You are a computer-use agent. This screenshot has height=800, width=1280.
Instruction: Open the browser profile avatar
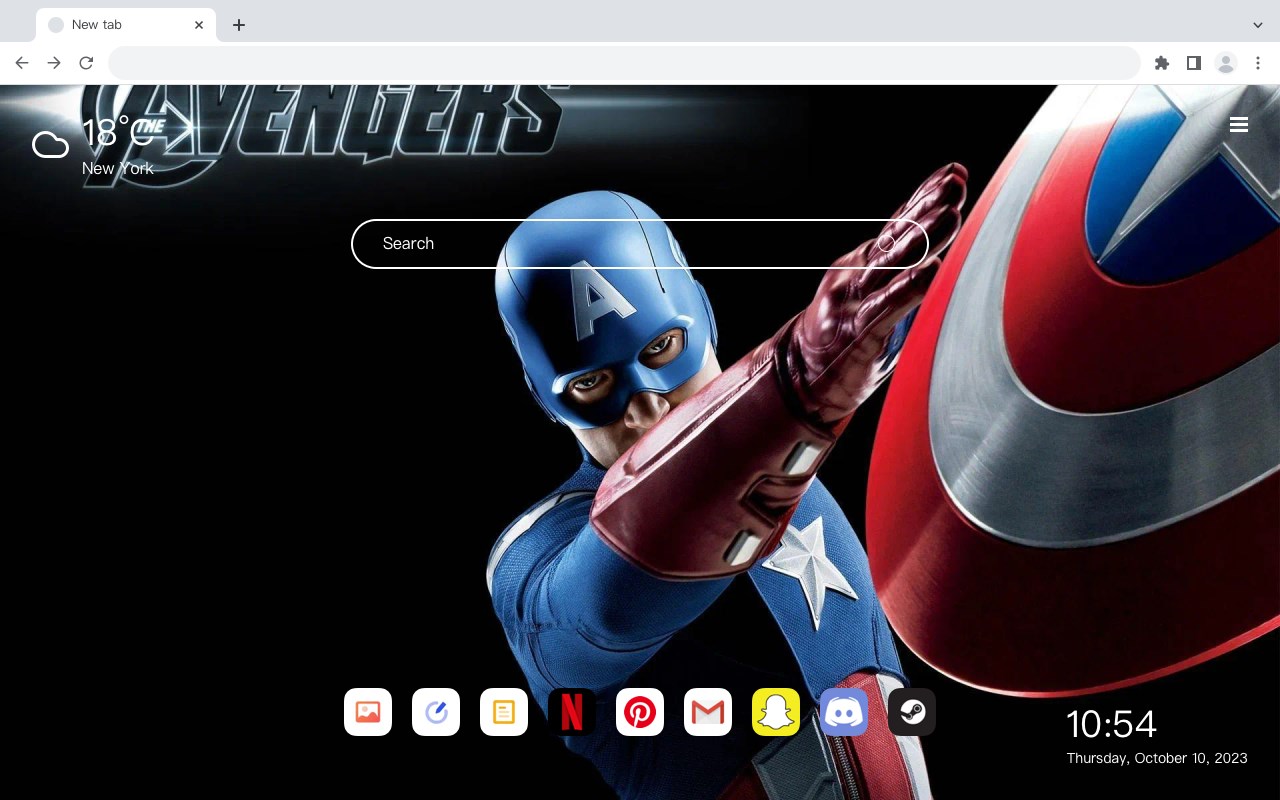point(1226,63)
